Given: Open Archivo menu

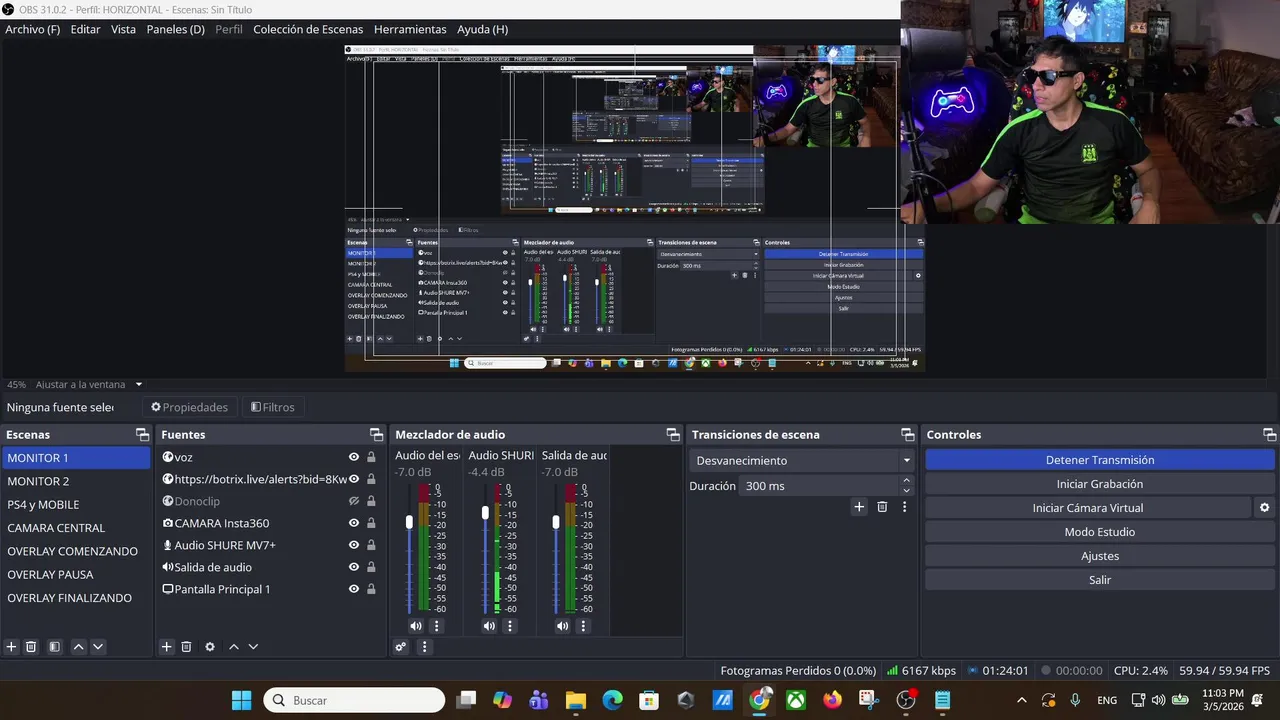Looking at the screenshot, I should [x=33, y=29].
